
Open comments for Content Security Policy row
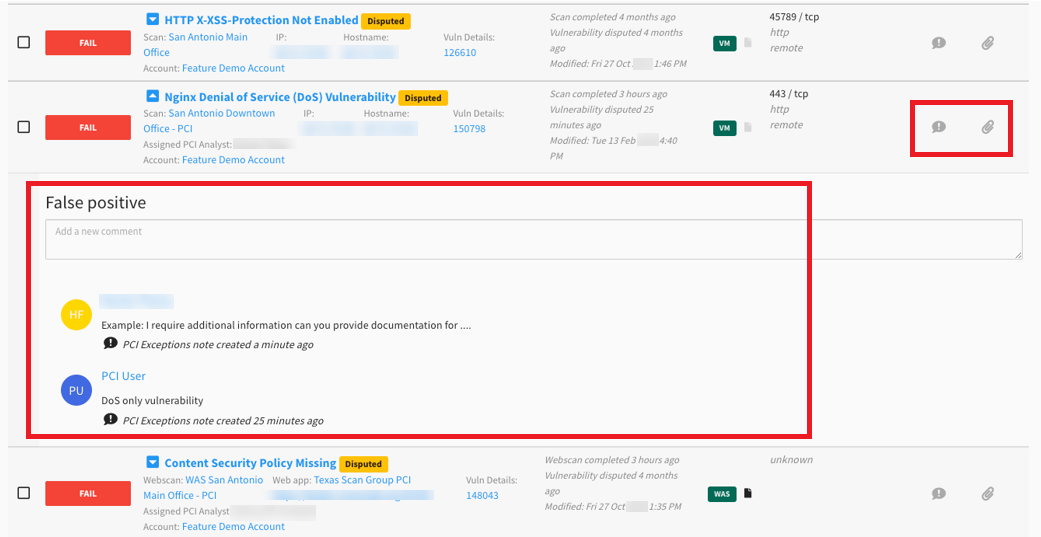[938, 493]
